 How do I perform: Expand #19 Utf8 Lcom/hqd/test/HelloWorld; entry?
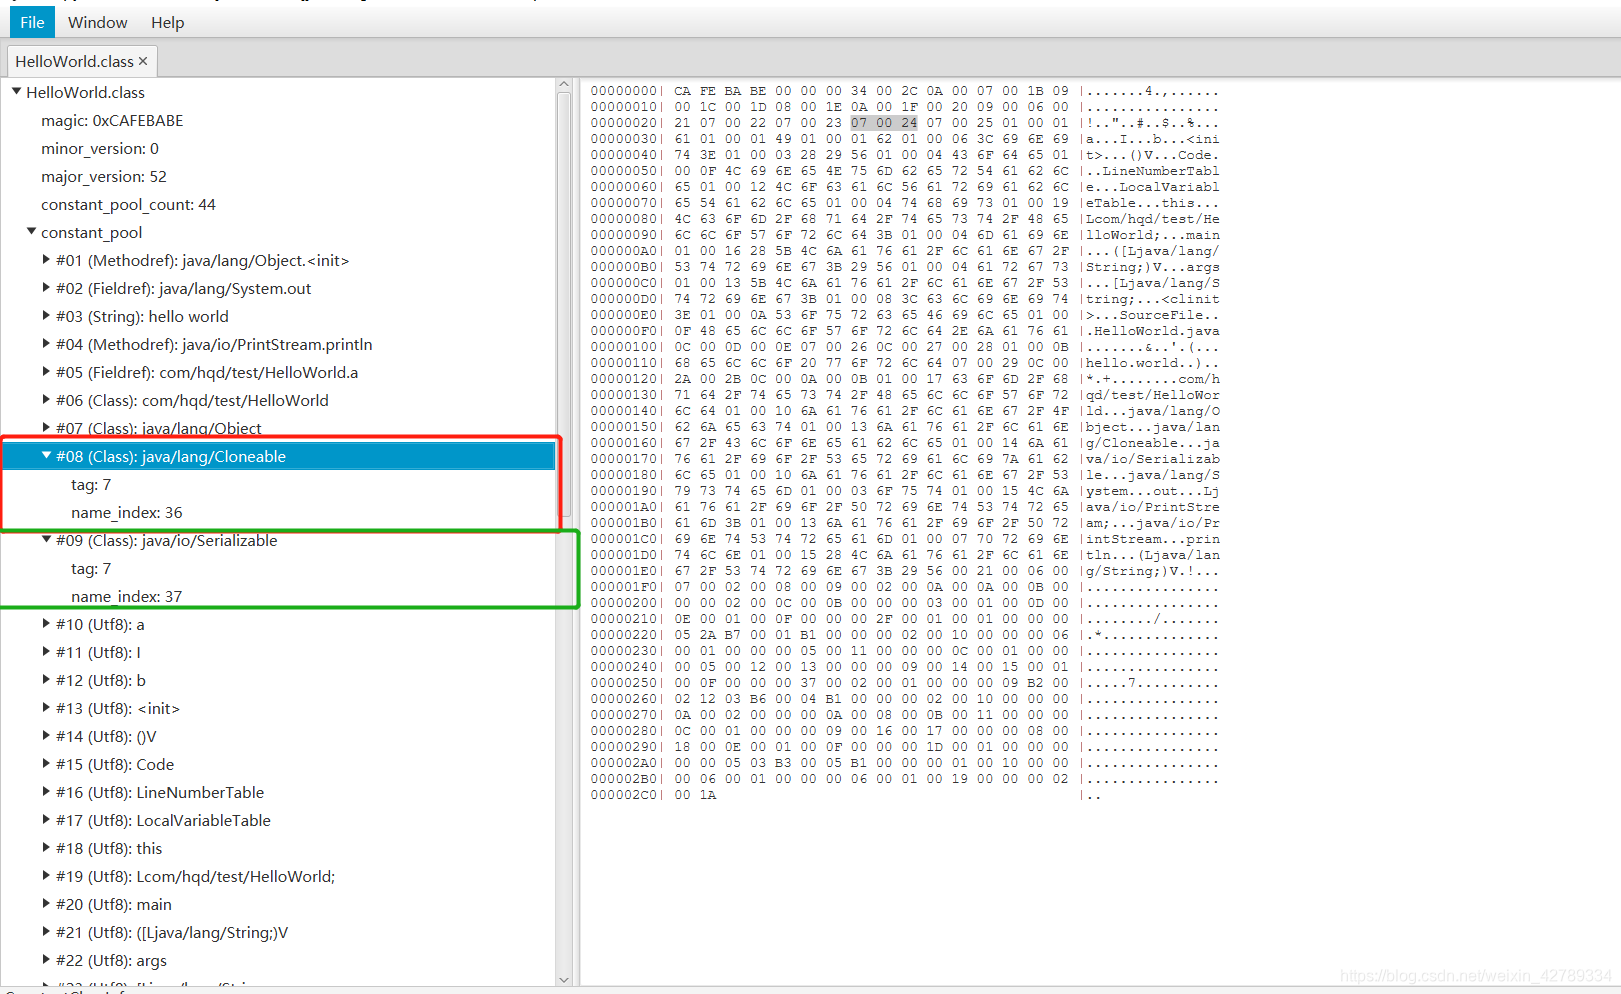click(46, 875)
